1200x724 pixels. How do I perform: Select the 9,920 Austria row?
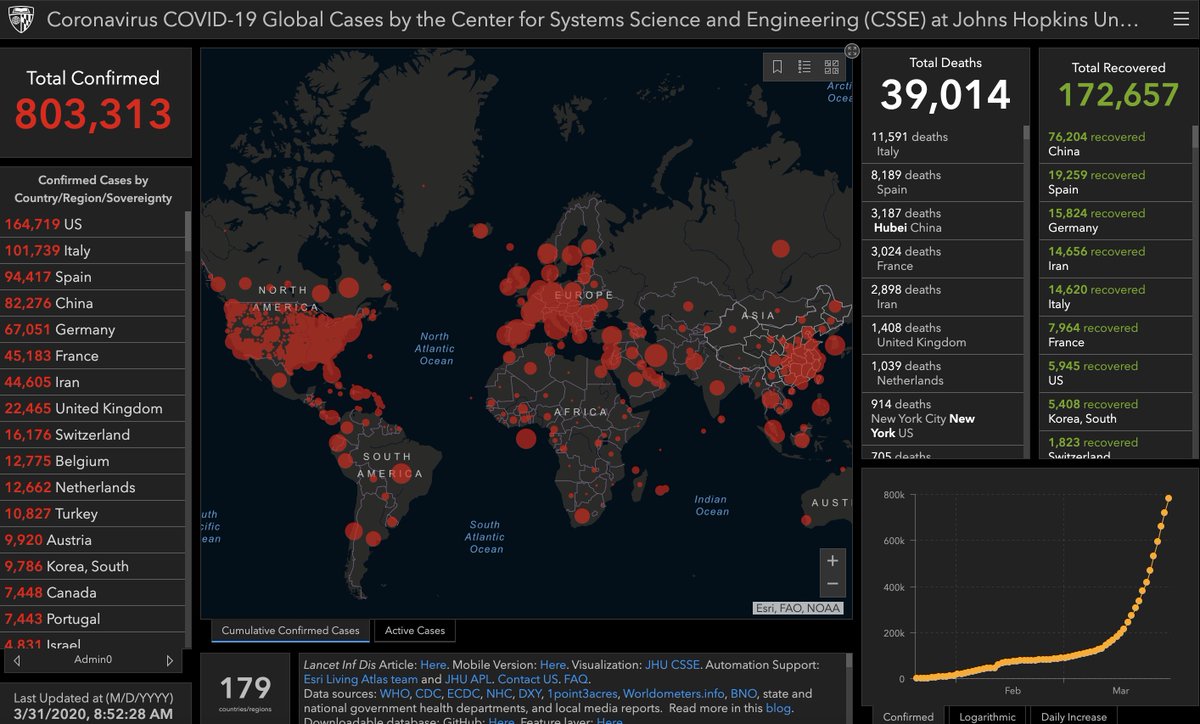click(x=92, y=540)
